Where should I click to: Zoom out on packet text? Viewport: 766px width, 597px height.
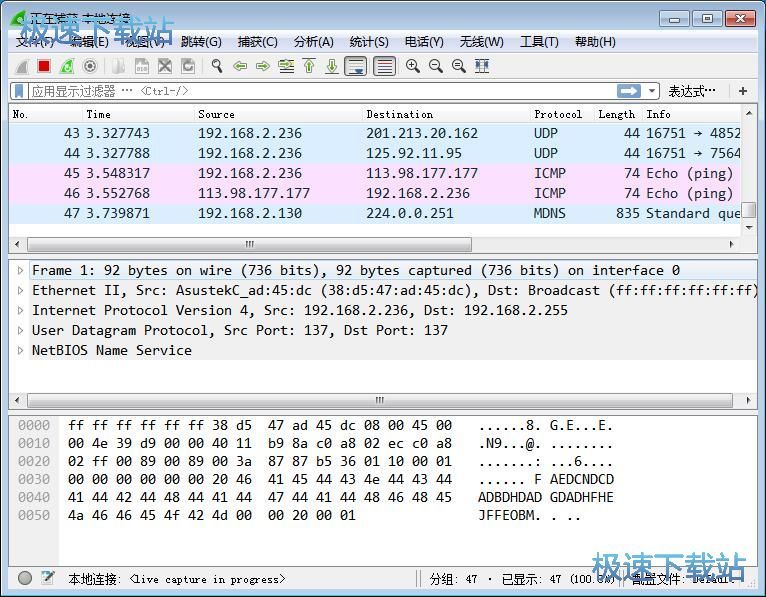pyautogui.click(x=436, y=66)
